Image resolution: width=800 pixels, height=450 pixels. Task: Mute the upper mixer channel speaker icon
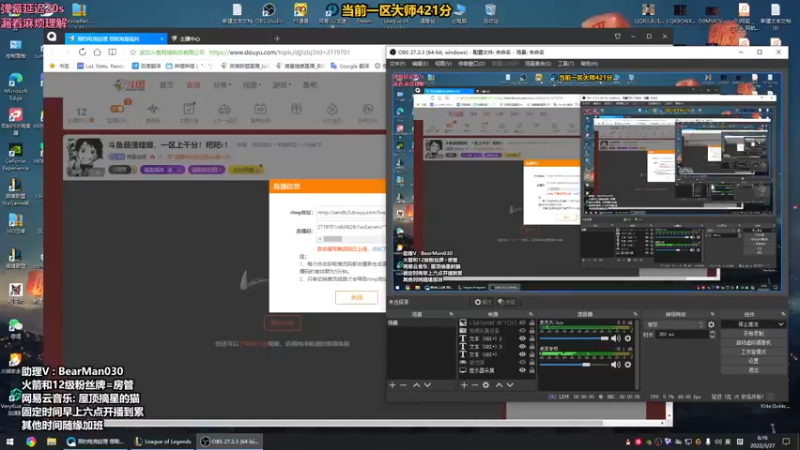pyautogui.click(x=616, y=338)
